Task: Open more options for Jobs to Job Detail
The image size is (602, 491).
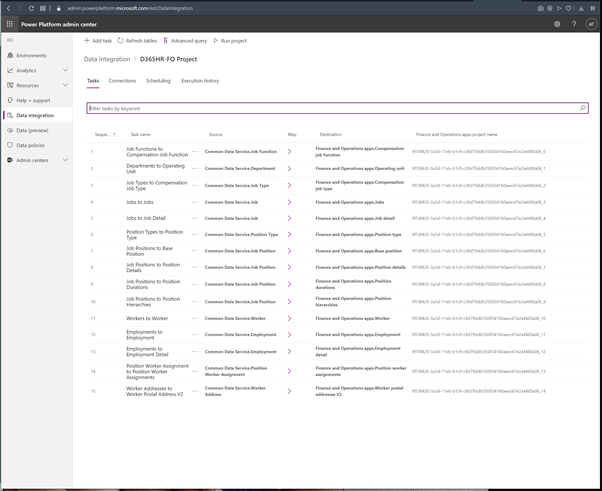Action: [x=195, y=218]
